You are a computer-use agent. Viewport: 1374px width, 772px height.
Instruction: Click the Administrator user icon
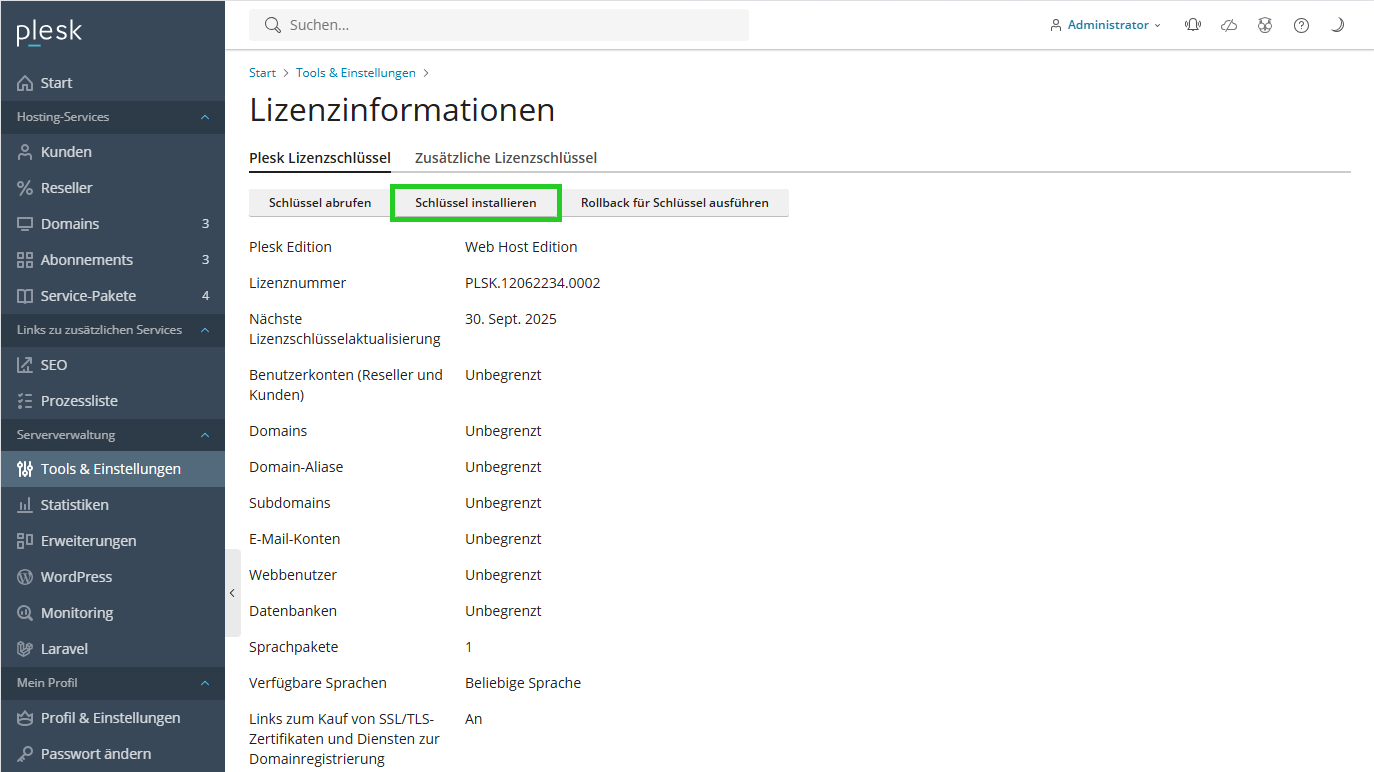click(1056, 25)
